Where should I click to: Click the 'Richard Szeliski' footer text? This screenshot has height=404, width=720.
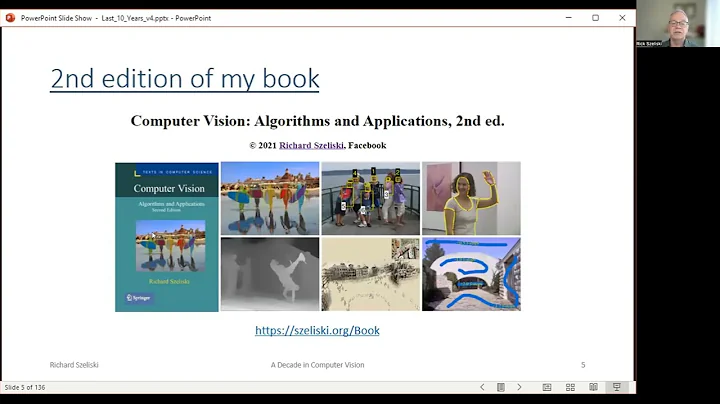click(x=74, y=365)
